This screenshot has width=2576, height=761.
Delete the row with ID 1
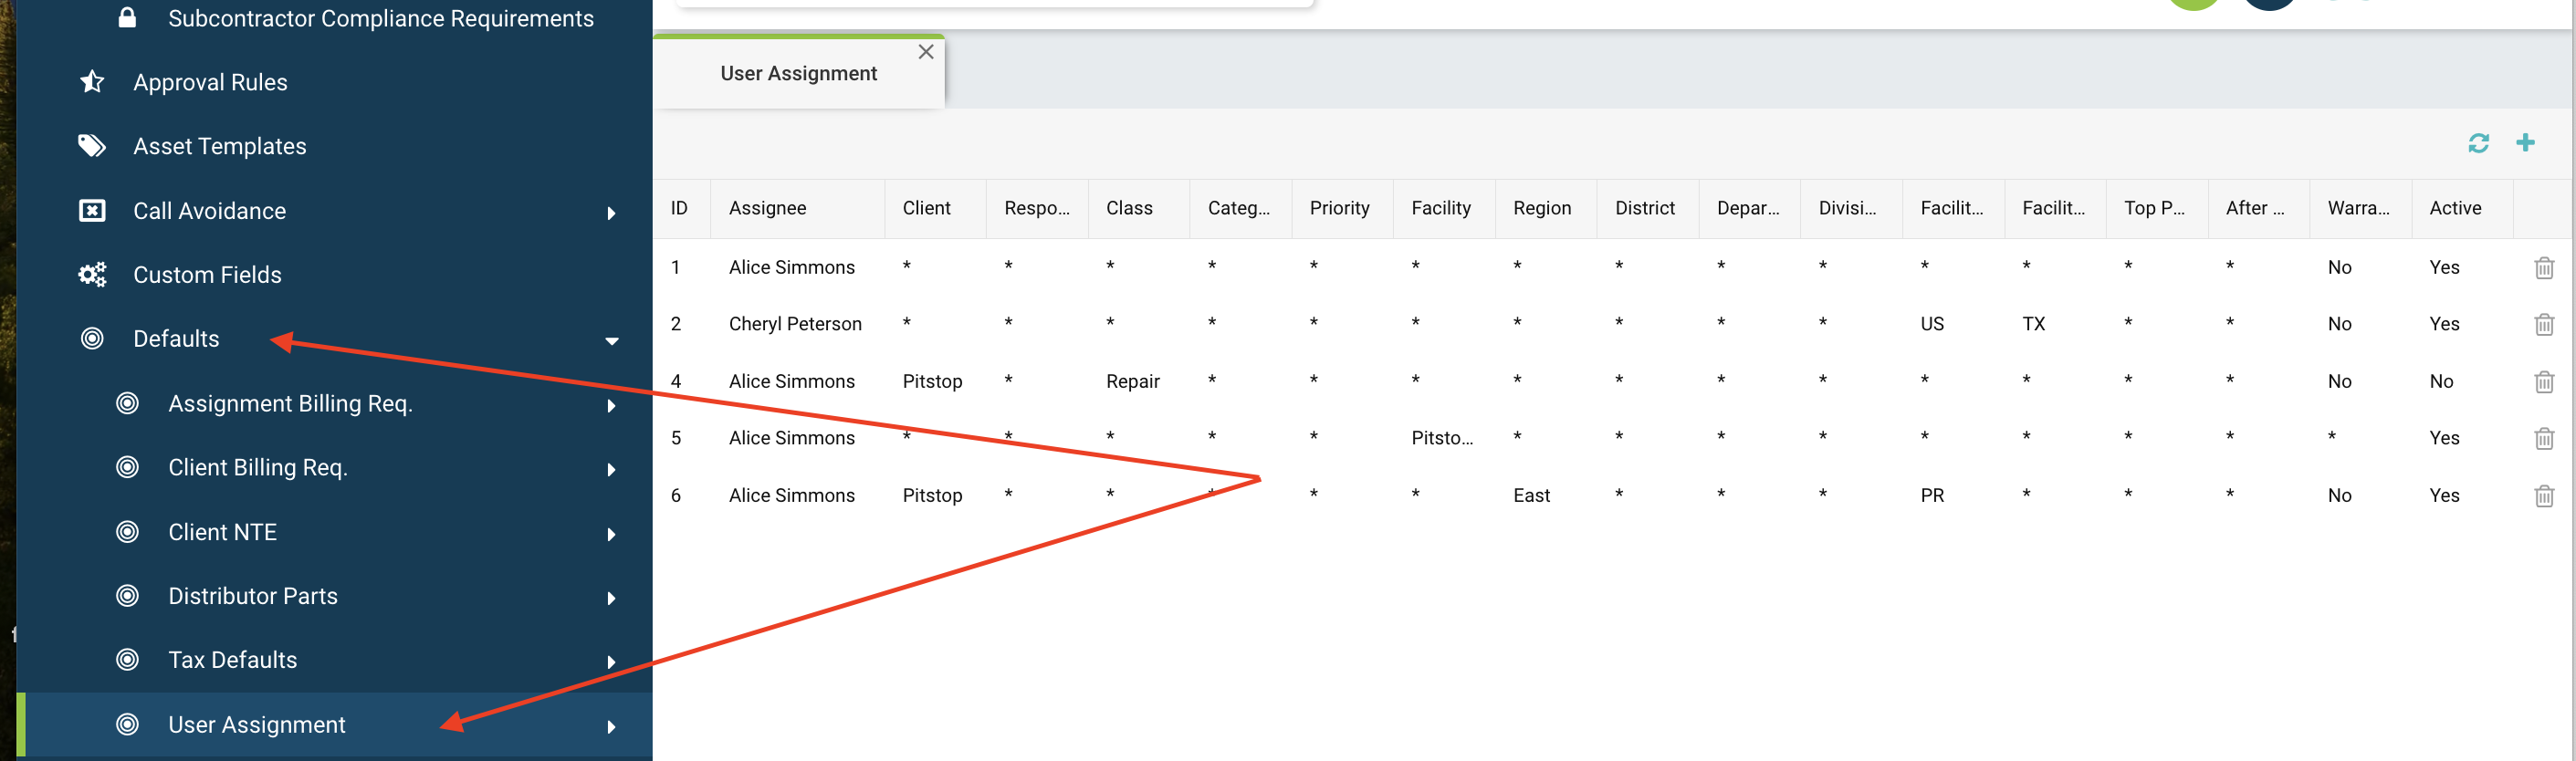(x=2543, y=268)
